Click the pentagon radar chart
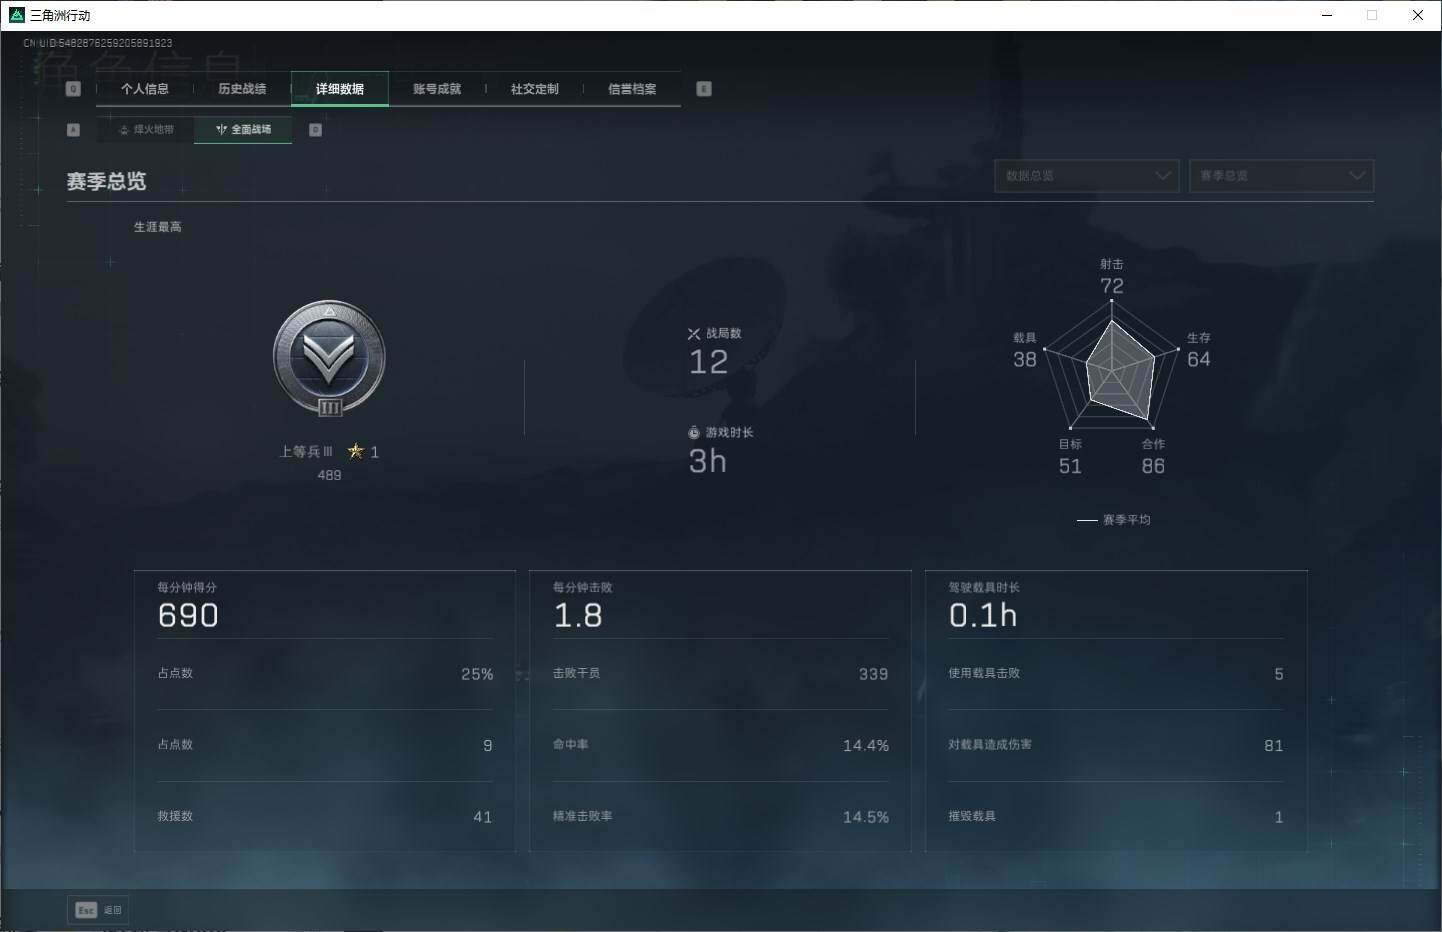This screenshot has width=1442, height=932. click(x=1111, y=367)
